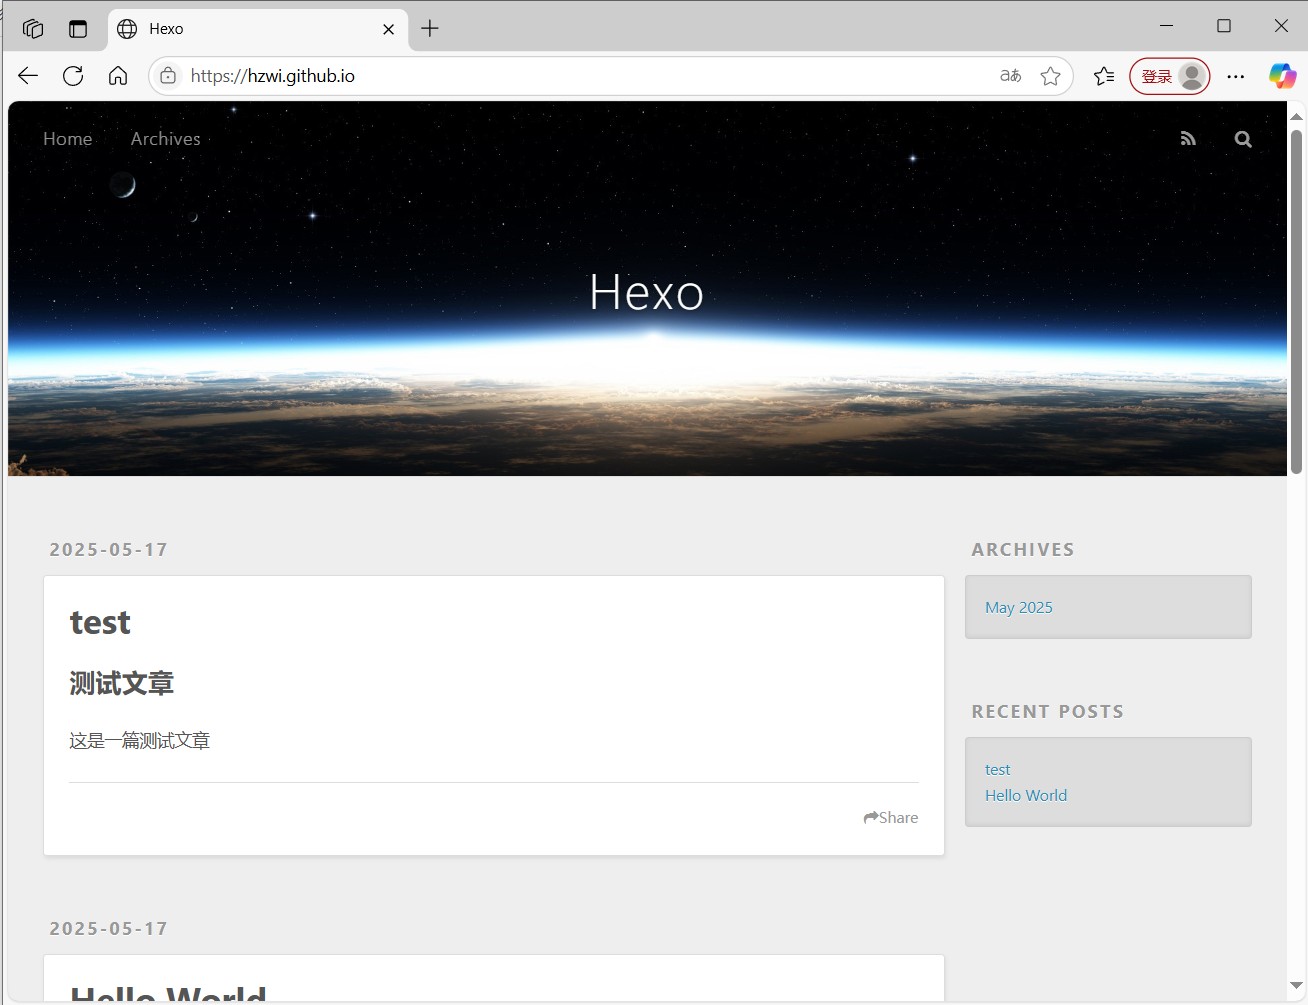Open the site search icon

click(x=1243, y=139)
